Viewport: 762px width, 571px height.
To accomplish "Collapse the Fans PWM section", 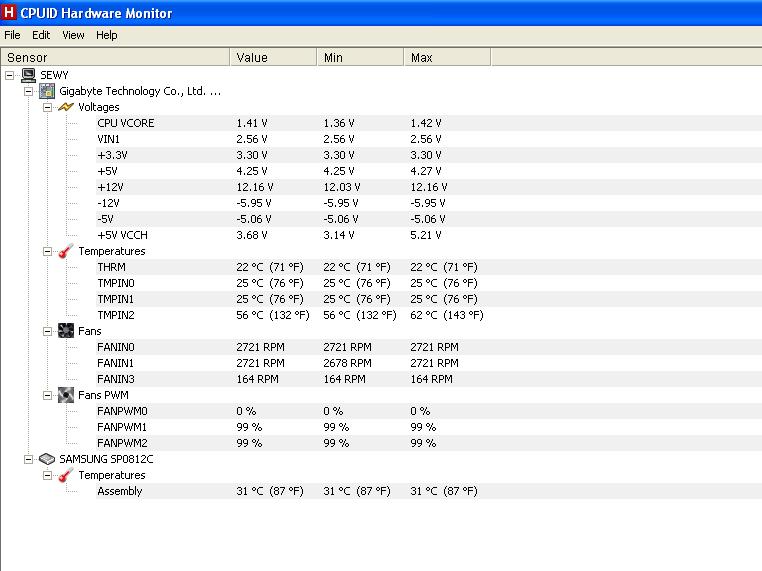I will 47,395.
